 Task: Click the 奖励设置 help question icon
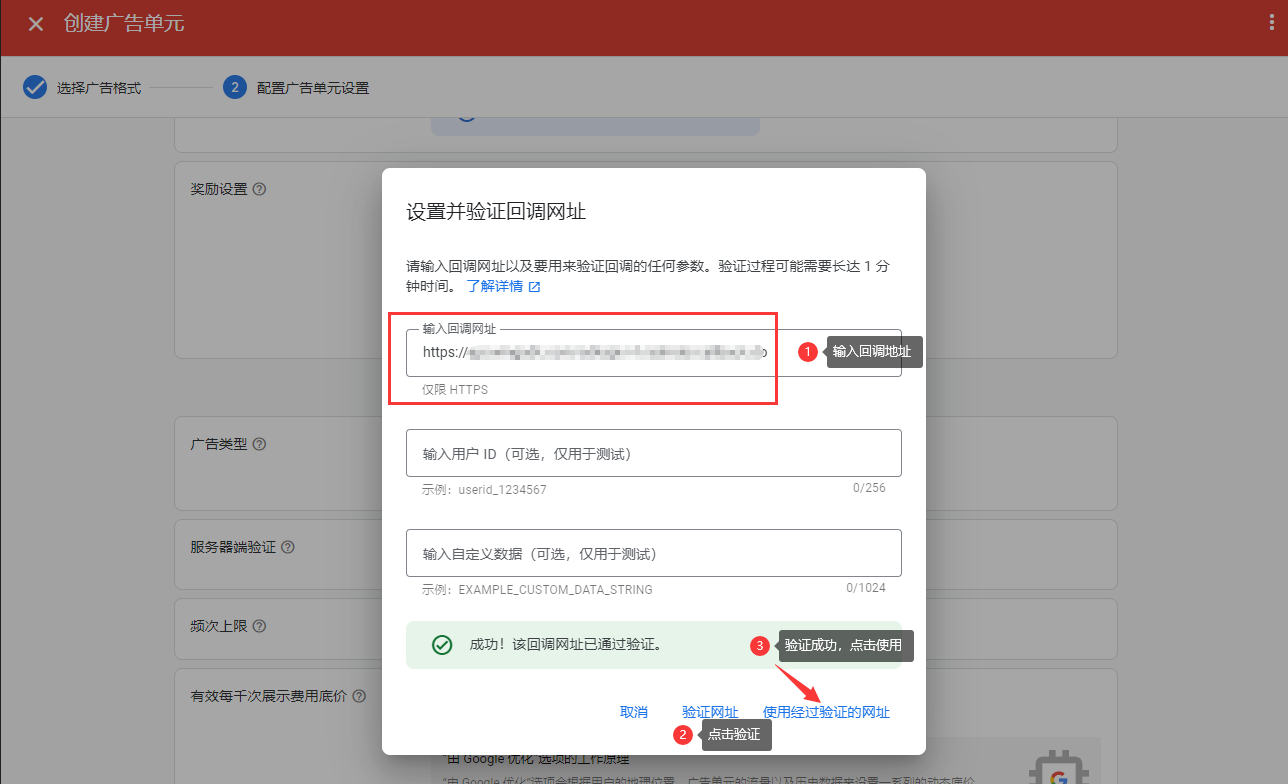(260, 189)
